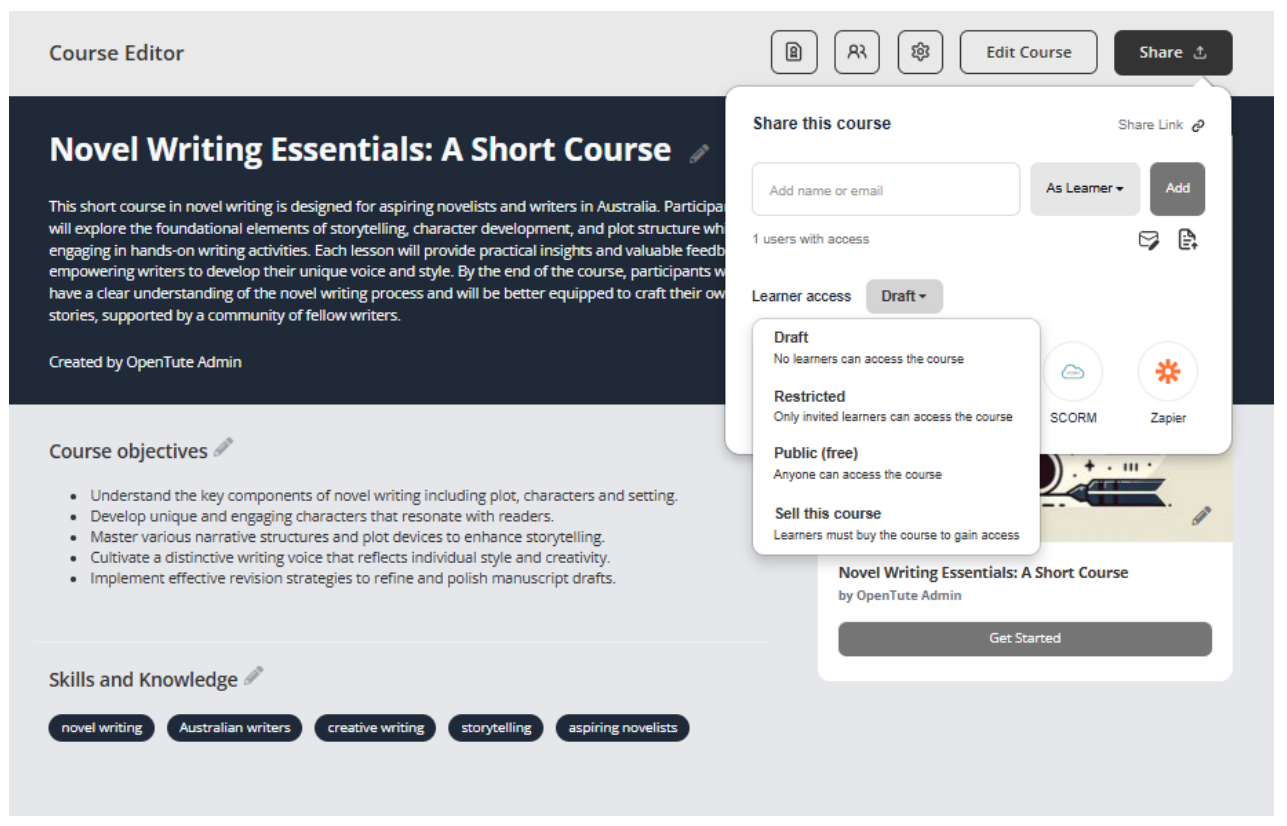Open the course certificate icon button

pyautogui.click(x=794, y=53)
